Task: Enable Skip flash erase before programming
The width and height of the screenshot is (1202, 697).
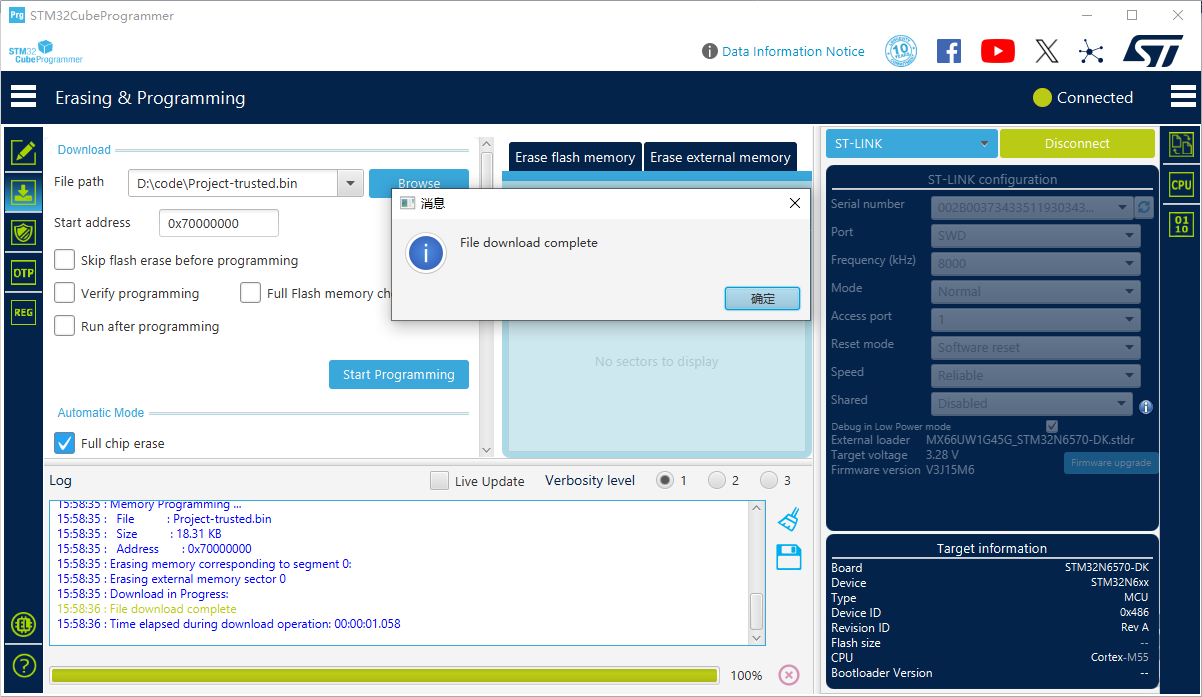Action: click(64, 260)
